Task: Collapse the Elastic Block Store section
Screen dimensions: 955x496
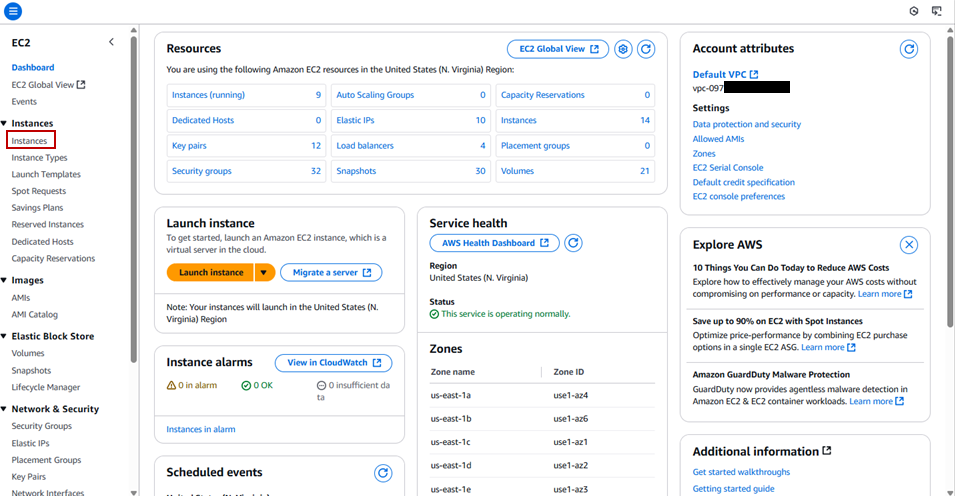Action: pos(6,337)
